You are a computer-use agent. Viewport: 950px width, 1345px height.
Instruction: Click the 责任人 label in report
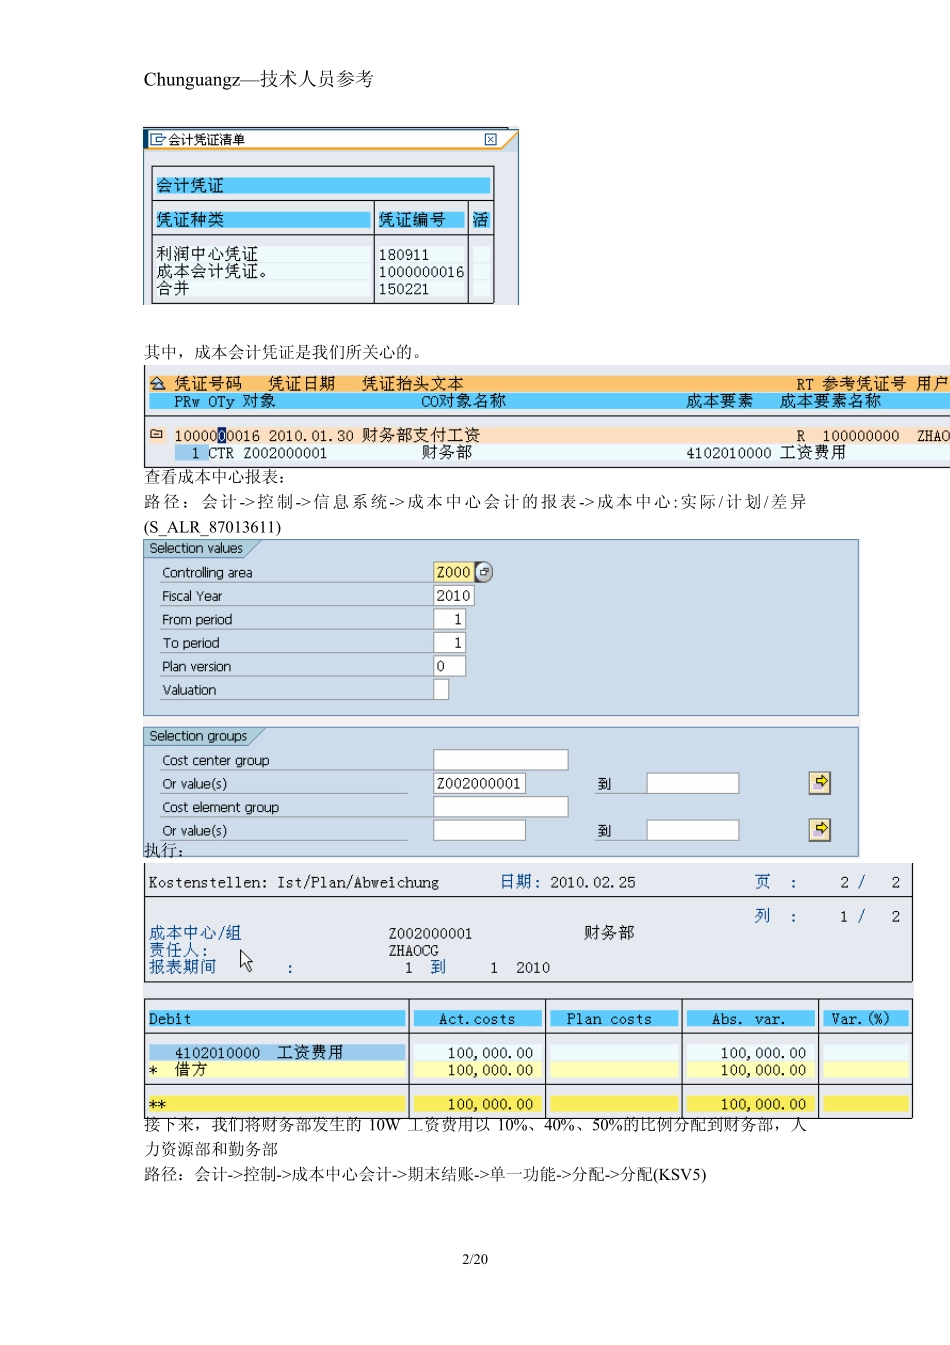[178, 950]
